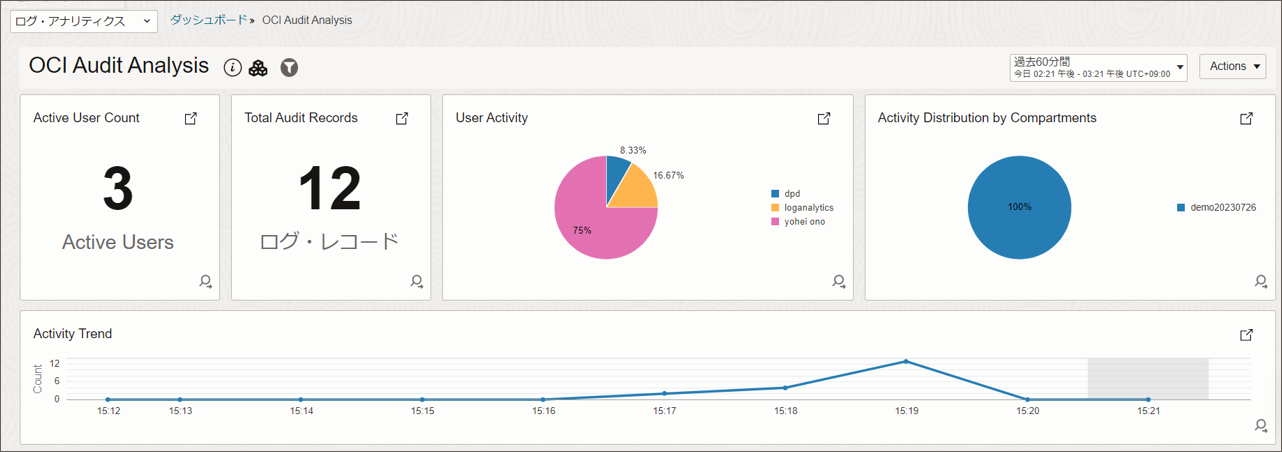The width and height of the screenshot is (1282, 452).
Task: Click the 15:19 peak data point
Action: click(x=906, y=361)
